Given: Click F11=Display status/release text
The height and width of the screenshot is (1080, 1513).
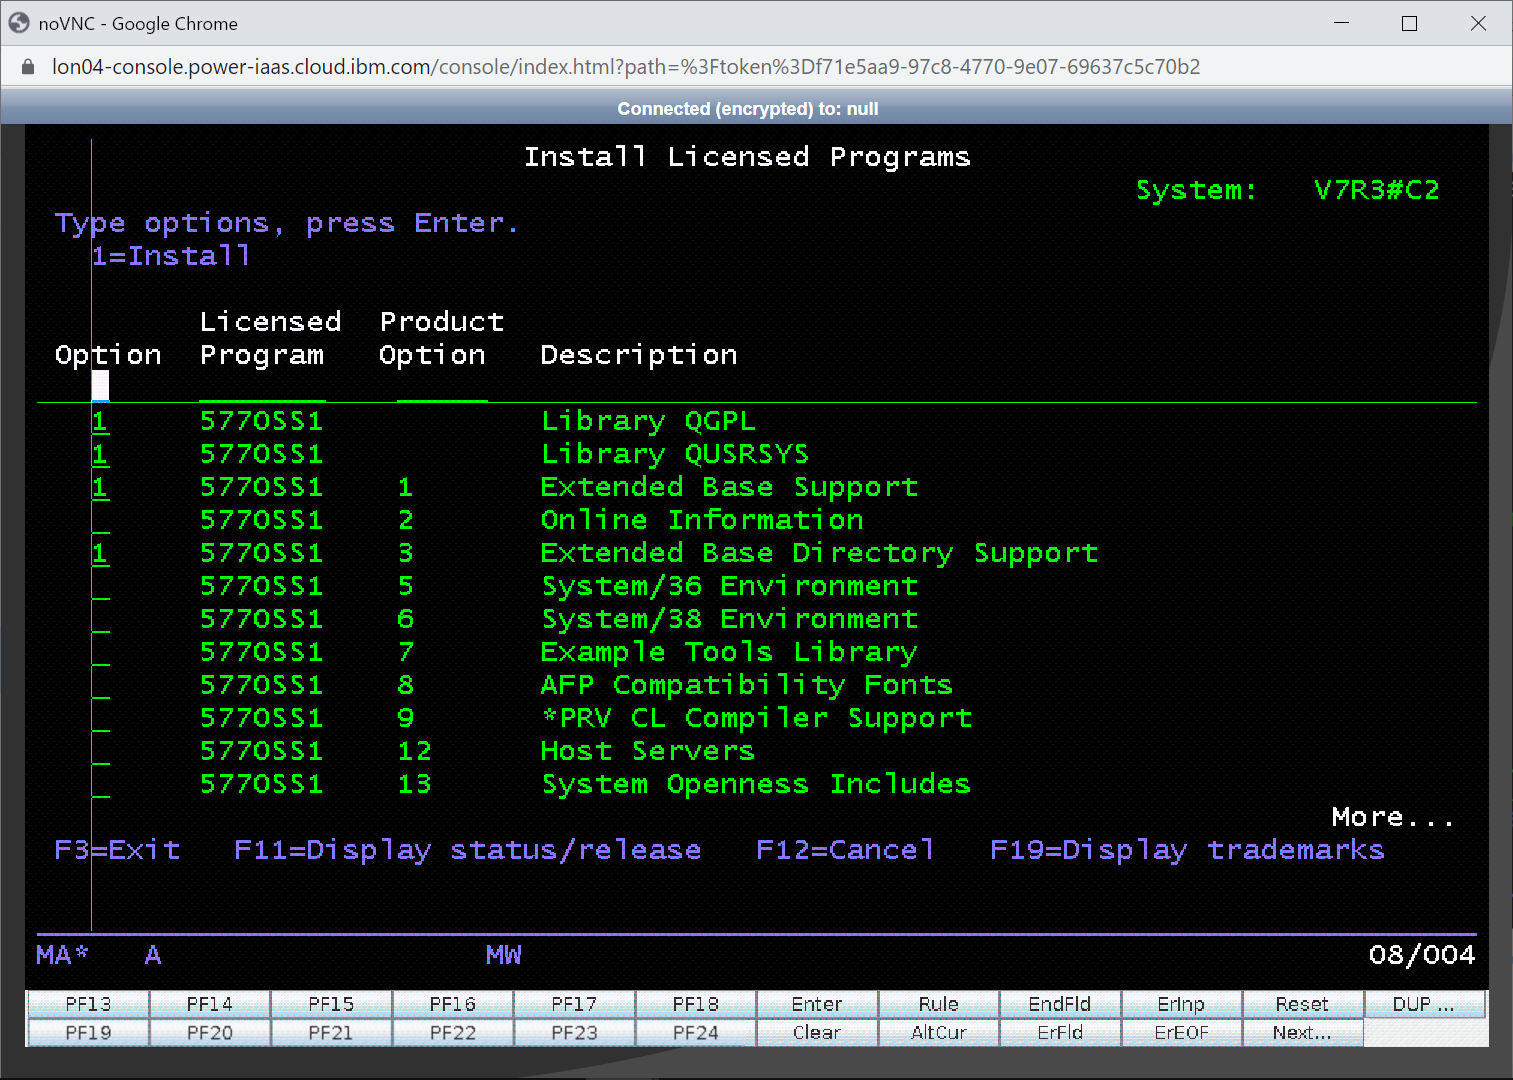Looking at the screenshot, I should click(467, 850).
